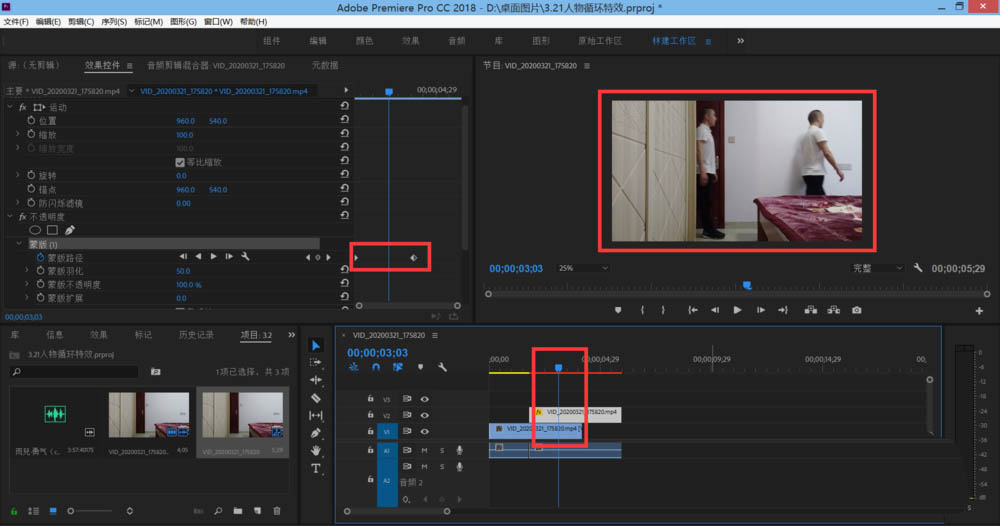Select the Type tool in the tools panel
Screen dimensions: 1000x526
pos(316,468)
